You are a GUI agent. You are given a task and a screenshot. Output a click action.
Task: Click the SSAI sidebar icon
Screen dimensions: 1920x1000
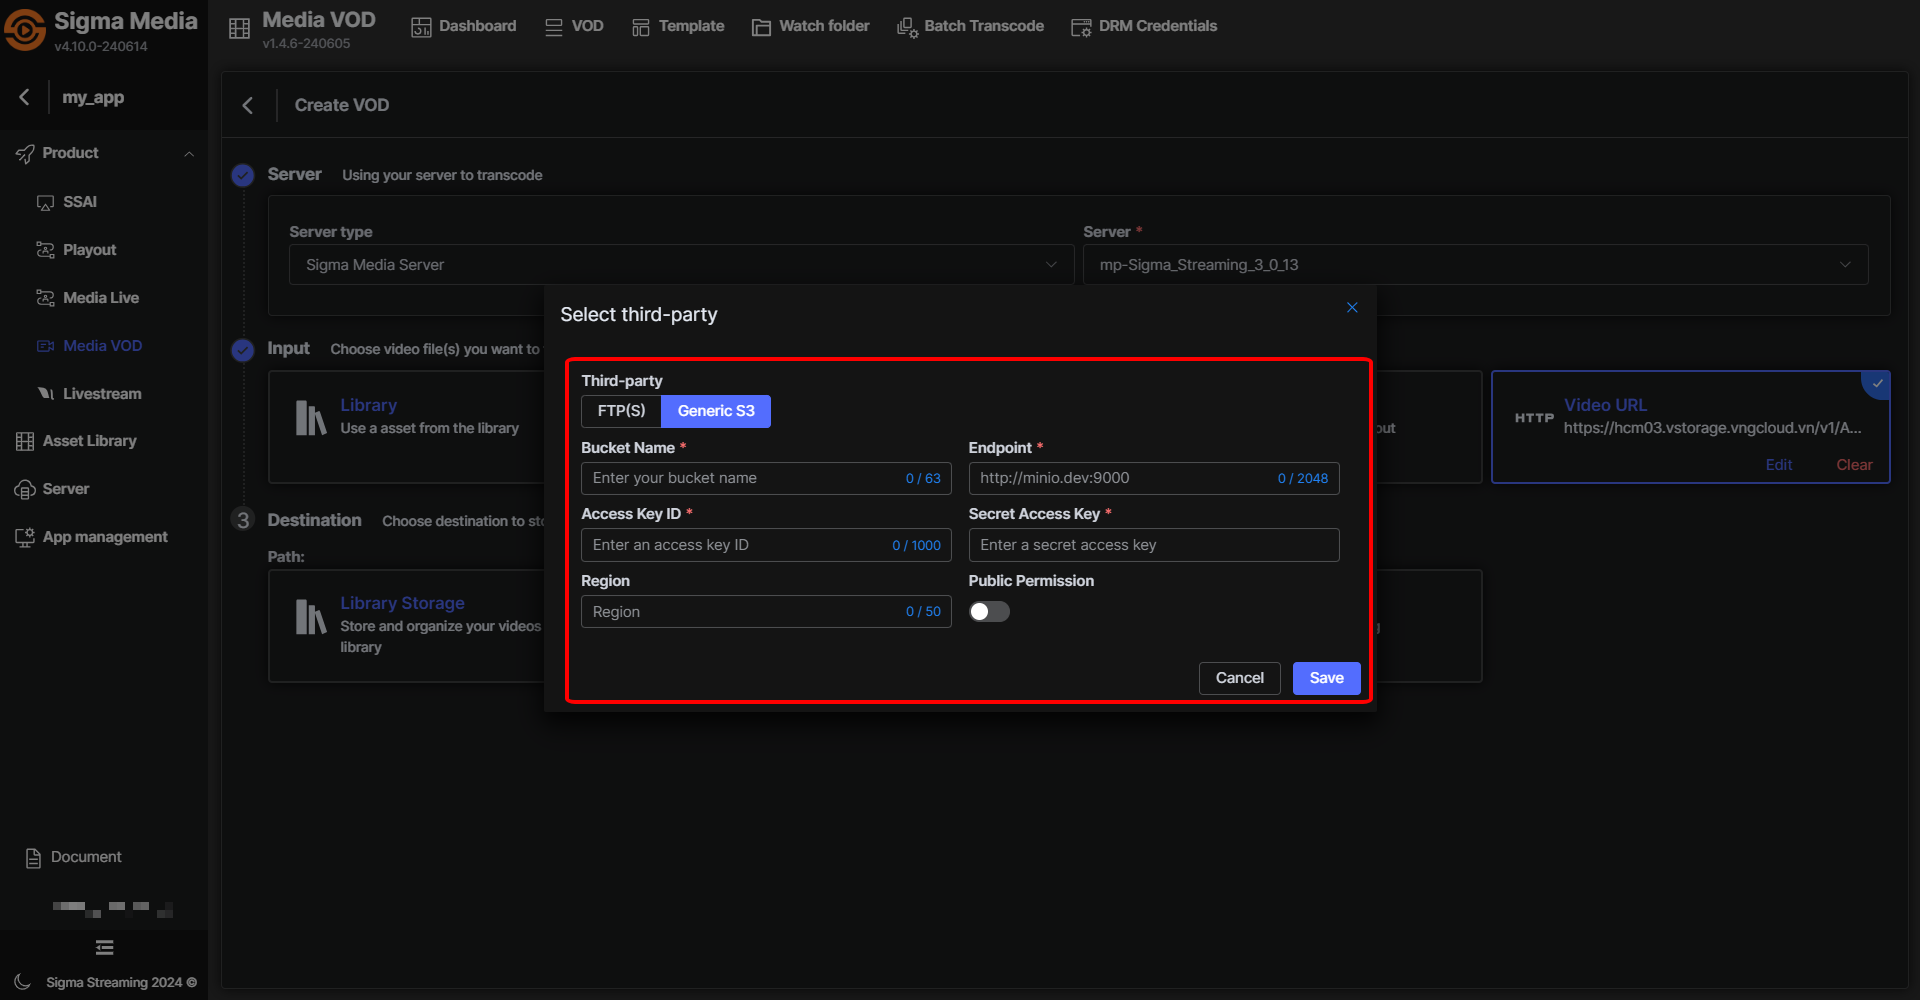tap(45, 203)
